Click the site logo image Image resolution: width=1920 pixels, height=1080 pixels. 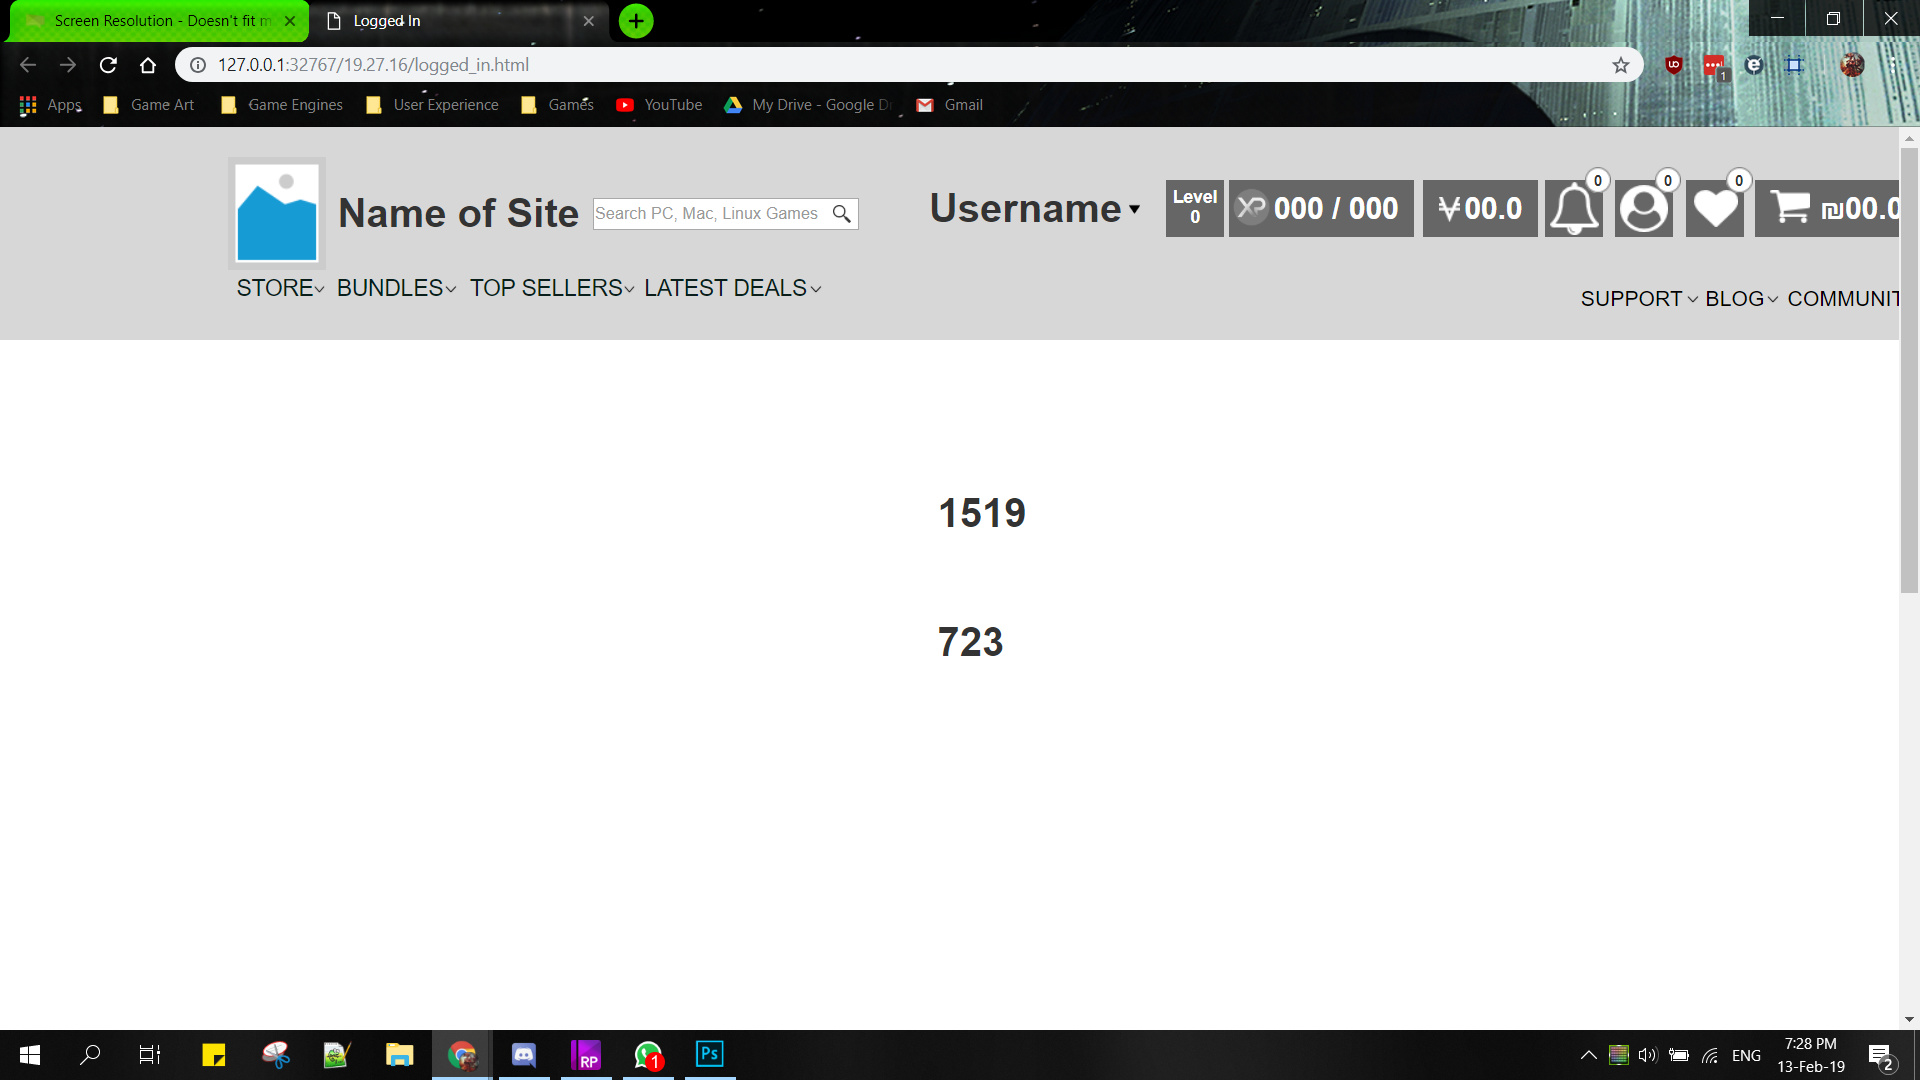[277, 213]
